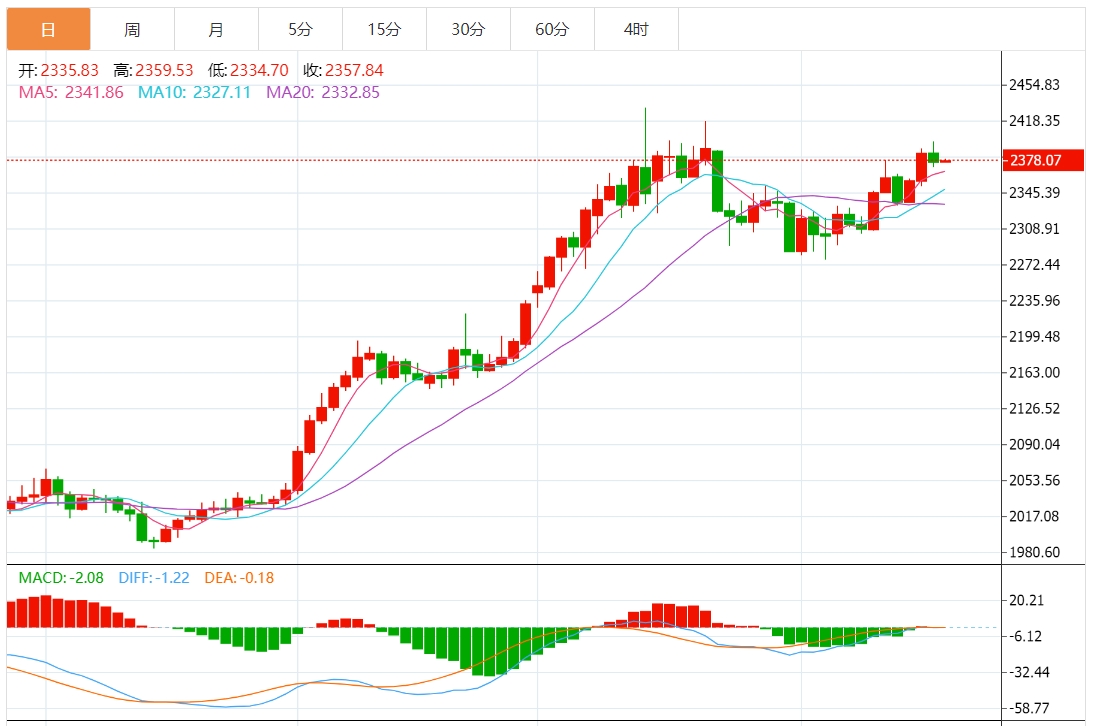The height and width of the screenshot is (726, 1114).
Task: Switch to the 月 monthly tab
Action: click(216, 29)
